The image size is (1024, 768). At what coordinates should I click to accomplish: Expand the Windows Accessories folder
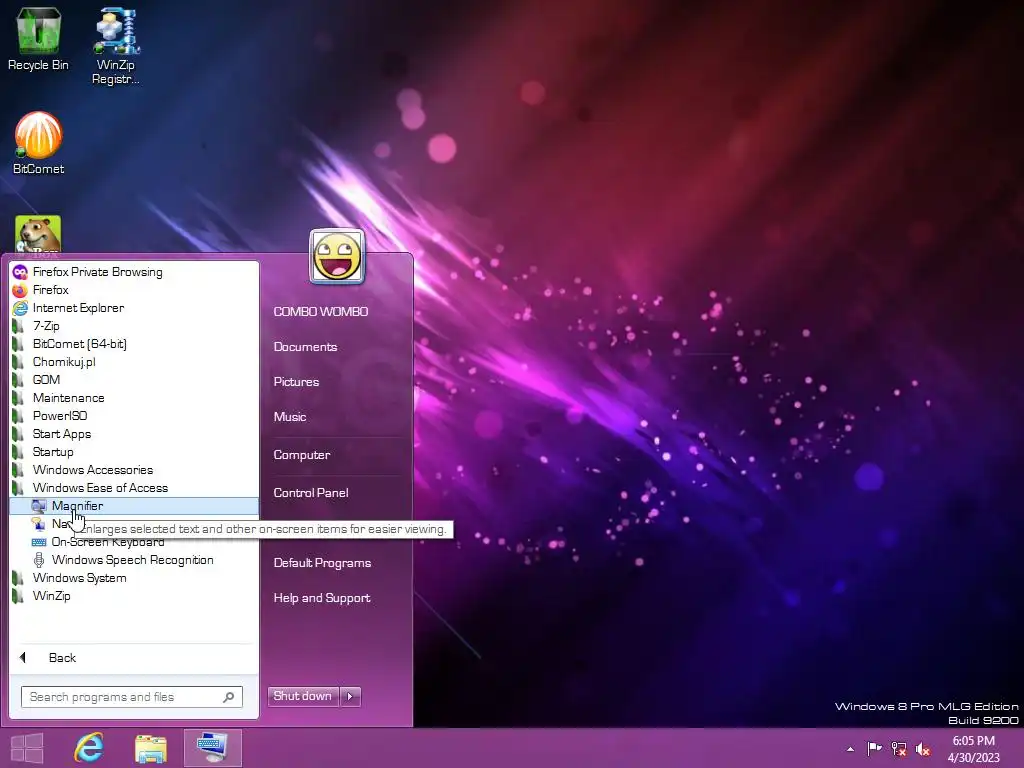coord(135,470)
